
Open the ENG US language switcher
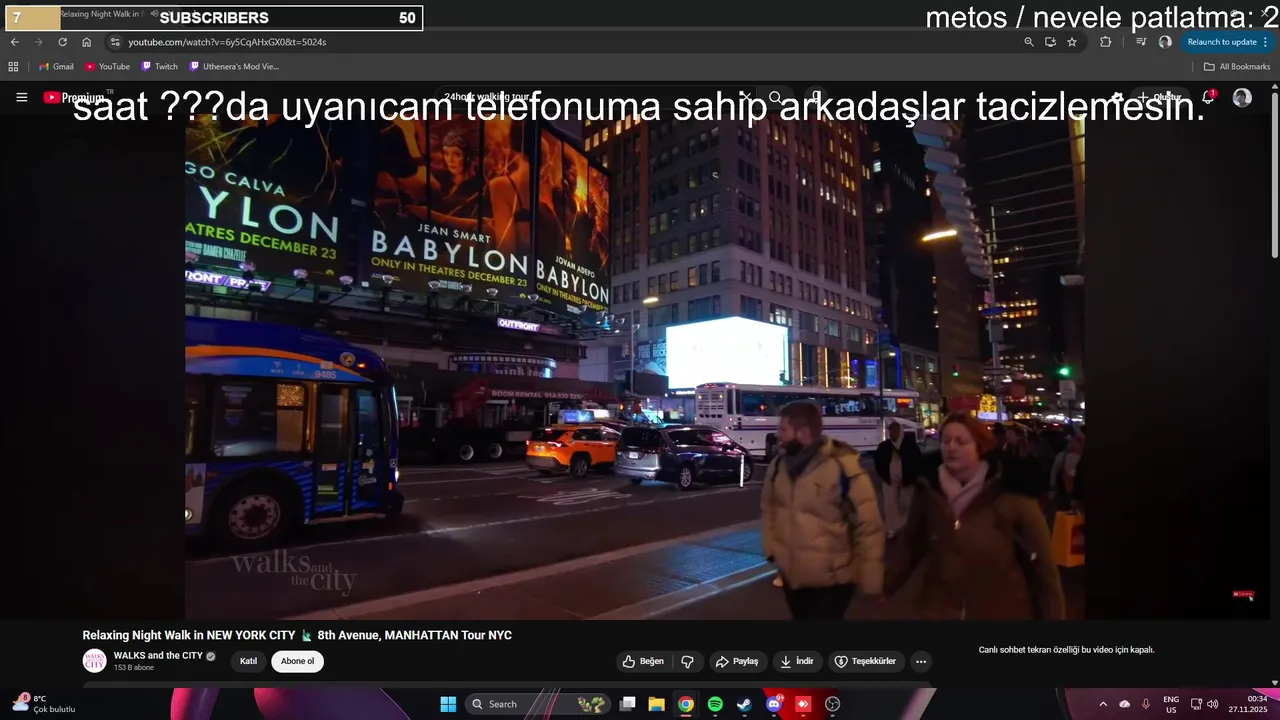pos(1171,704)
